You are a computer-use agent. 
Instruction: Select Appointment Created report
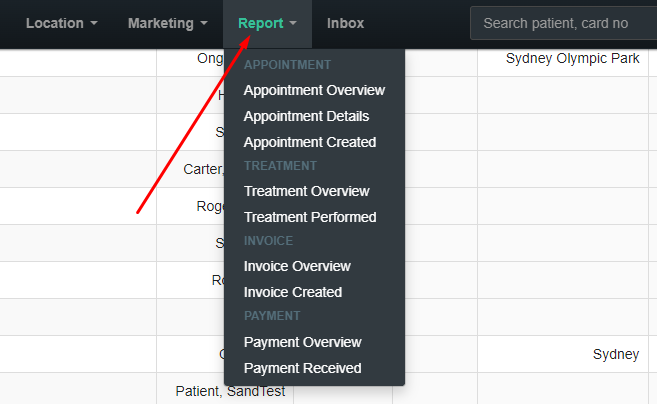pyautogui.click(x=310, y=142)
